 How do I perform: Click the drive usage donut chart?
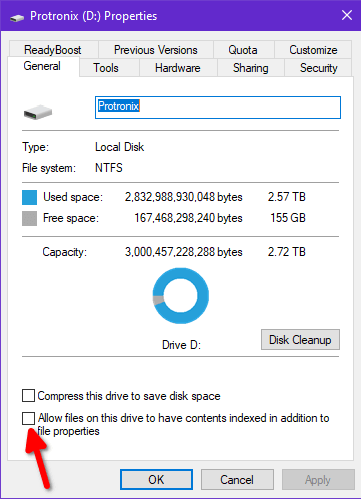click(x=181, y=296)
